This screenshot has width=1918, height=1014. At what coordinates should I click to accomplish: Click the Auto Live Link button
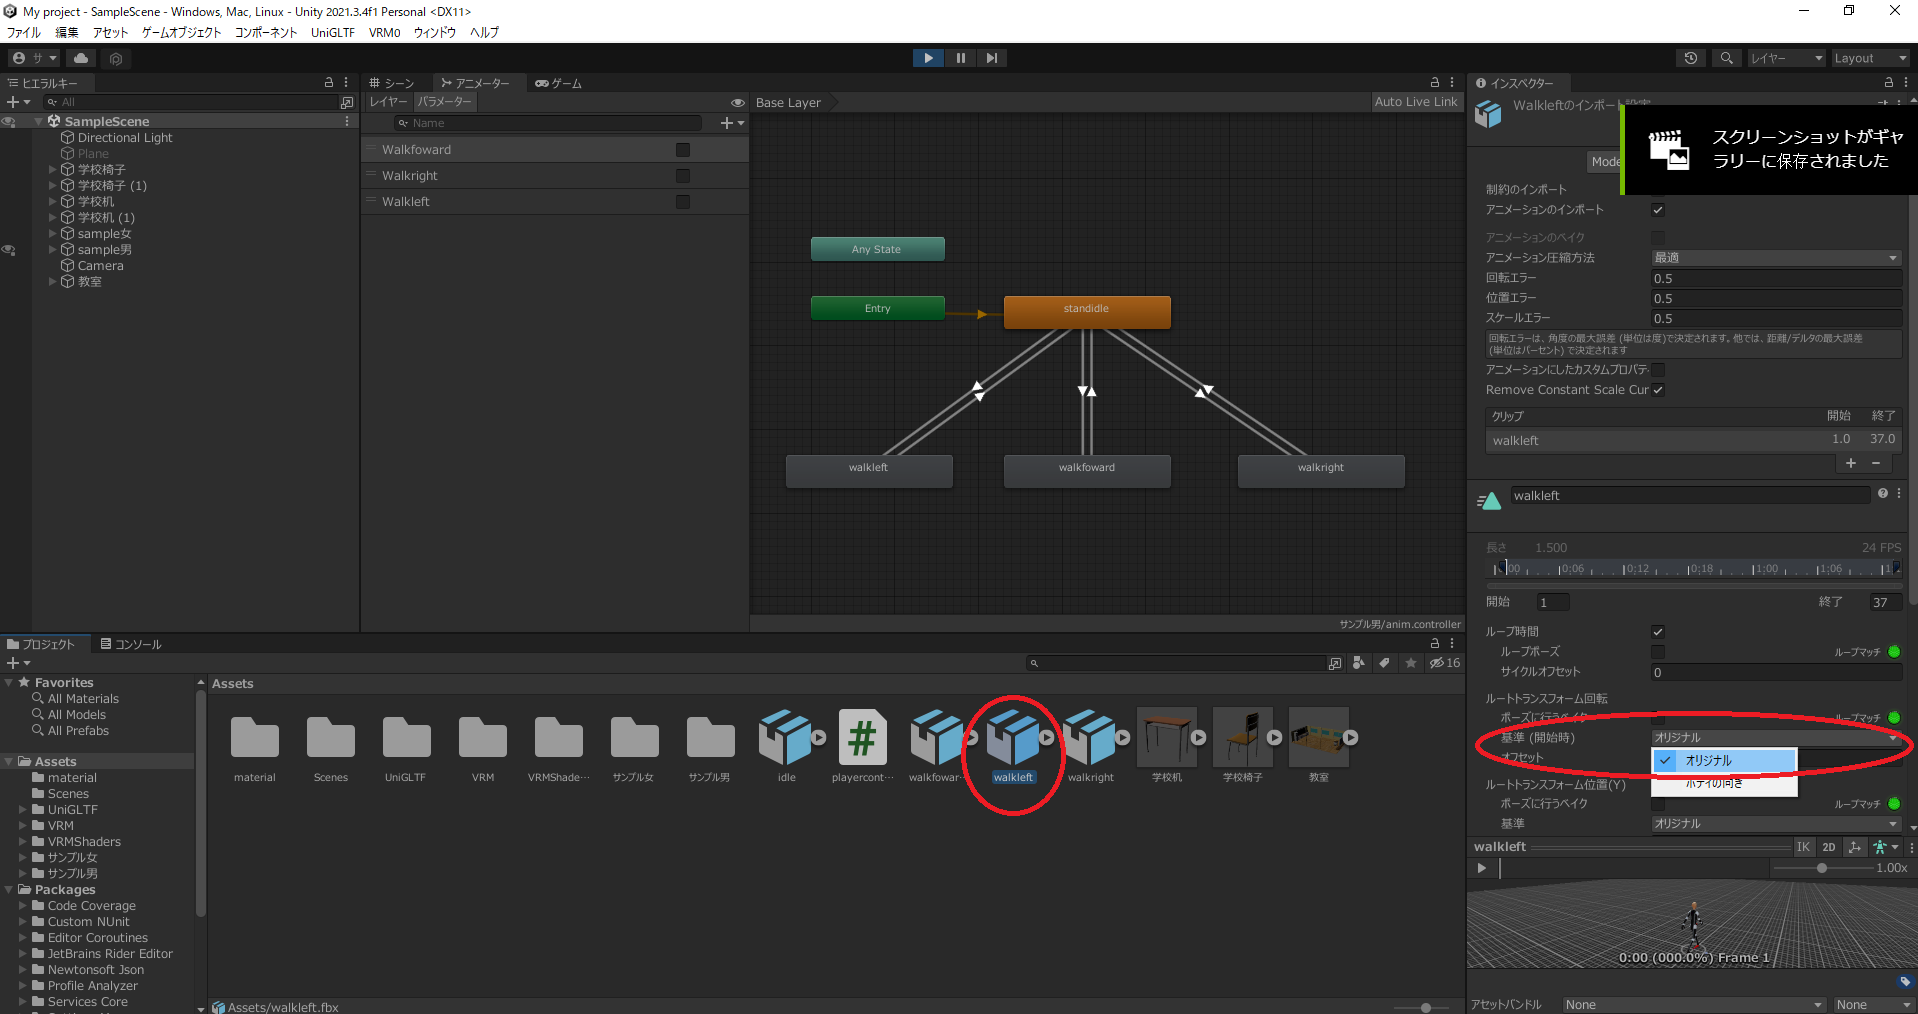point(1415,102)
